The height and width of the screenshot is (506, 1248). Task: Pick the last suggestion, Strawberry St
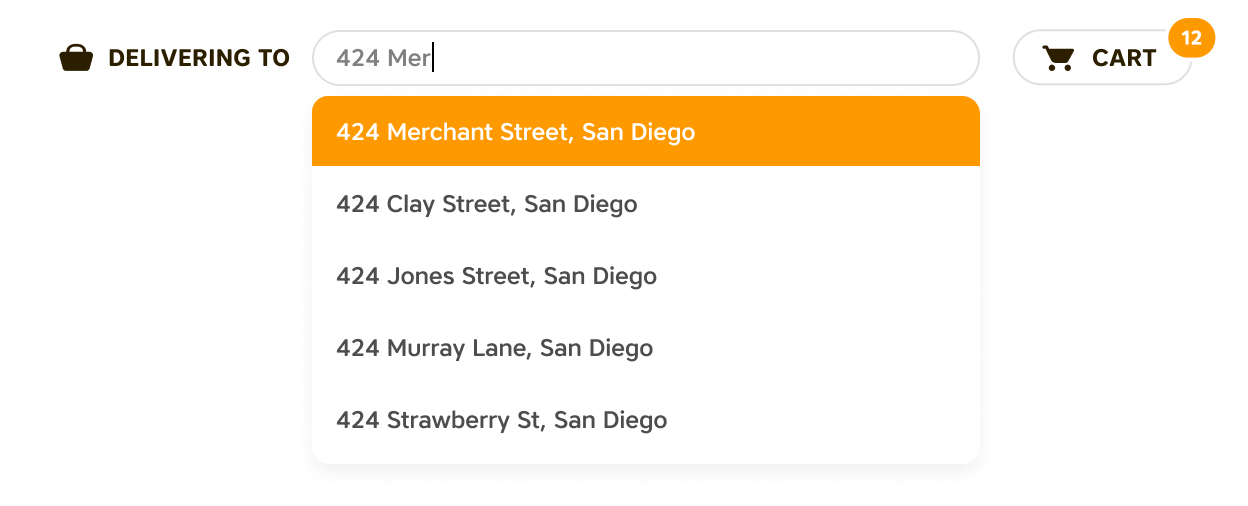click(x=646, y=420)
